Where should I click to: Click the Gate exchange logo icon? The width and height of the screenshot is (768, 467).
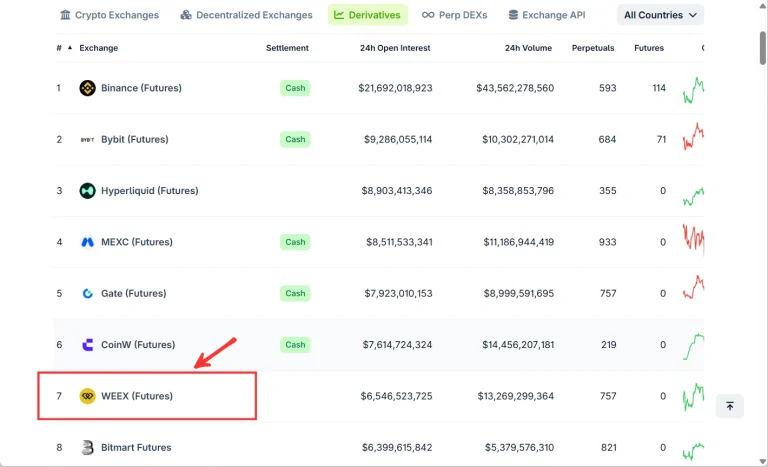(x=87, y=294)
